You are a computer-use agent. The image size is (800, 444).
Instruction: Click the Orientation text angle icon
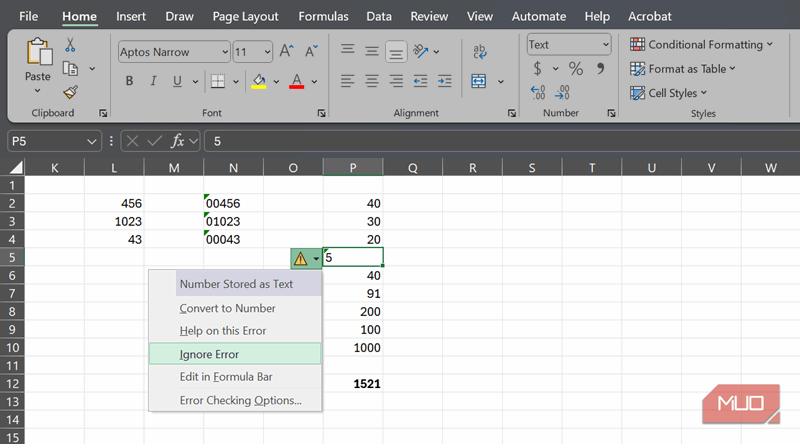click(421, 51)
